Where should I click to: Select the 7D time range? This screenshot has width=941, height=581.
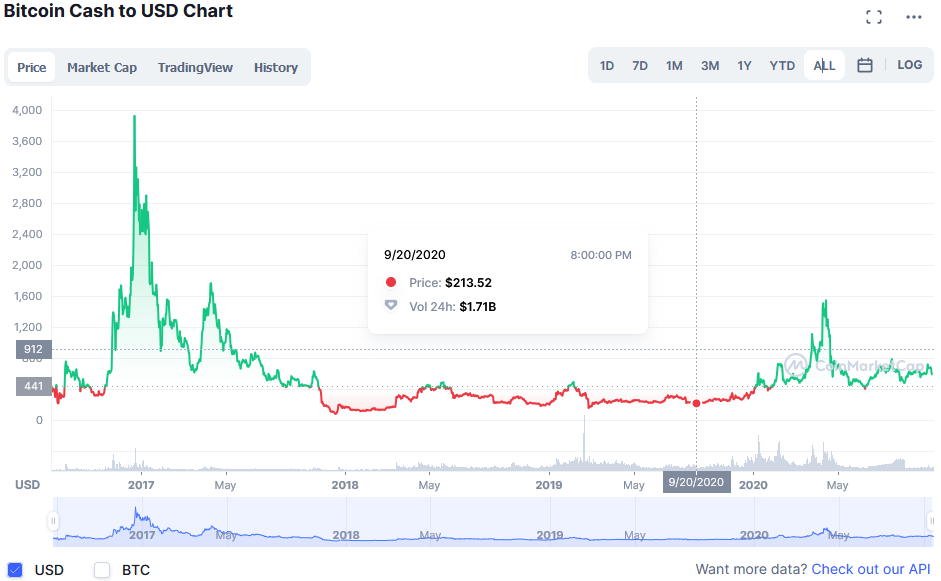click(640, 65)
